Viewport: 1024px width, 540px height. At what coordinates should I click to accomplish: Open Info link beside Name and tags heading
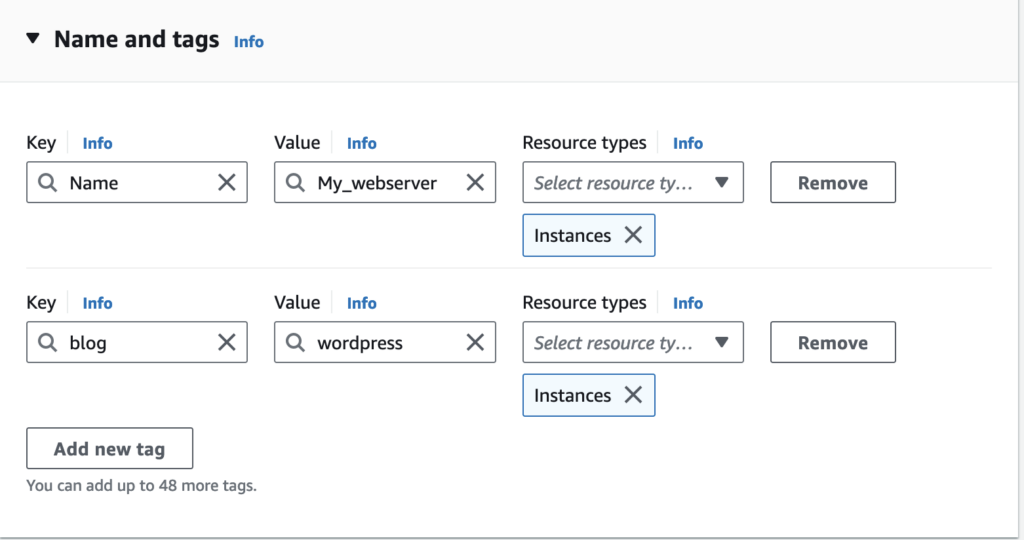point(248,41)
